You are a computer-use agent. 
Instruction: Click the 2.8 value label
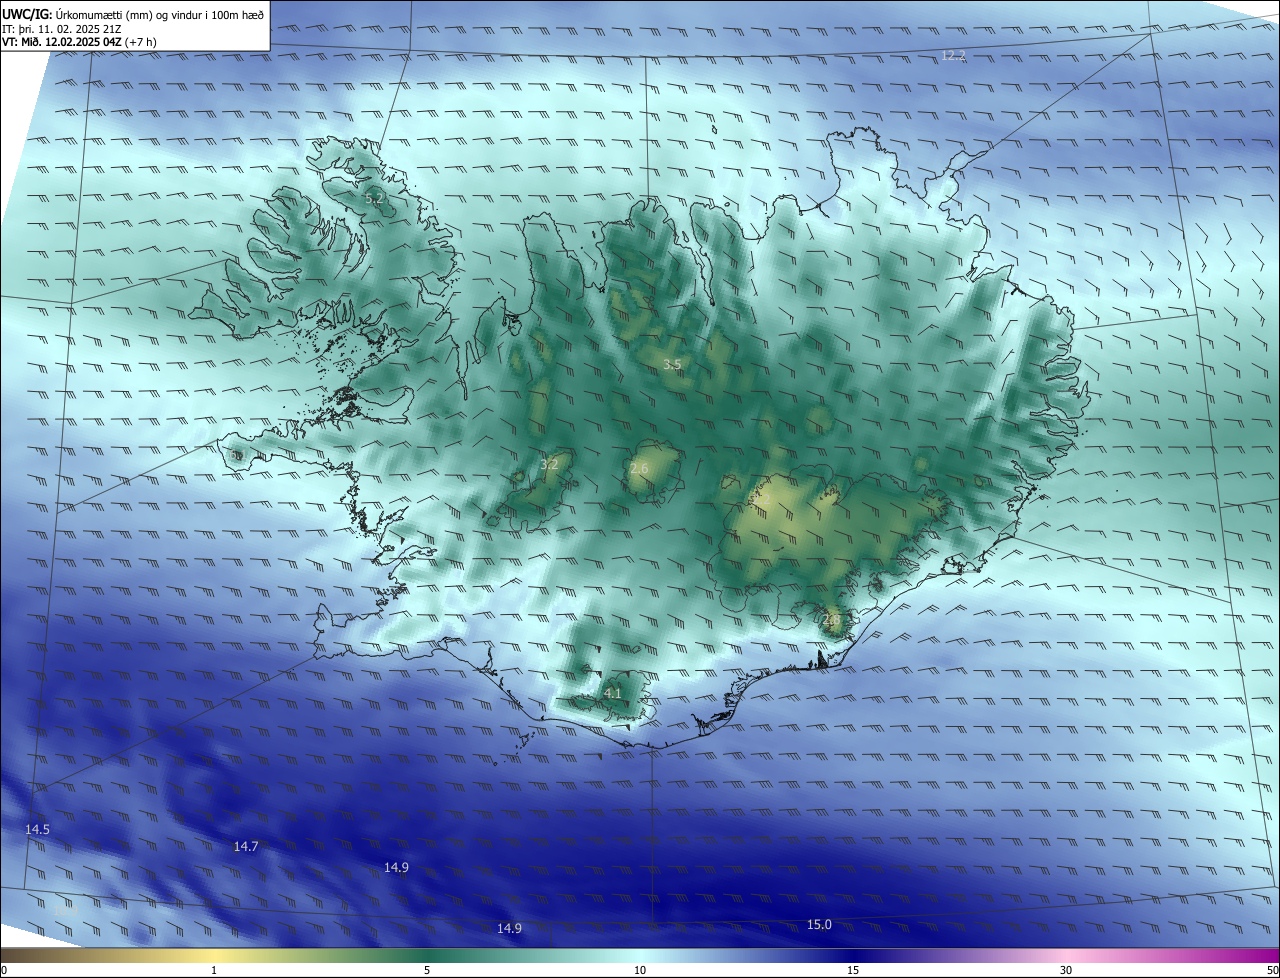[x=832, y=620]
